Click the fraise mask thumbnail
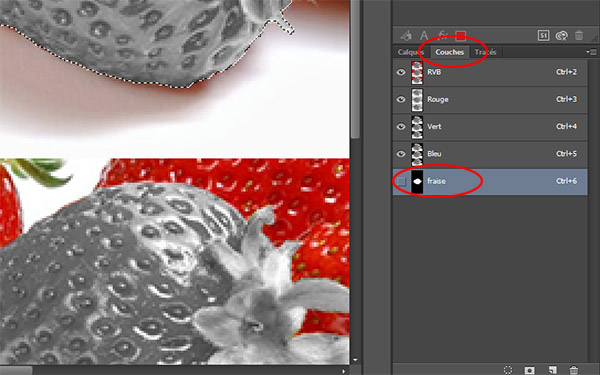The width and height of the screenshot is (600, 375). [417, 181]
